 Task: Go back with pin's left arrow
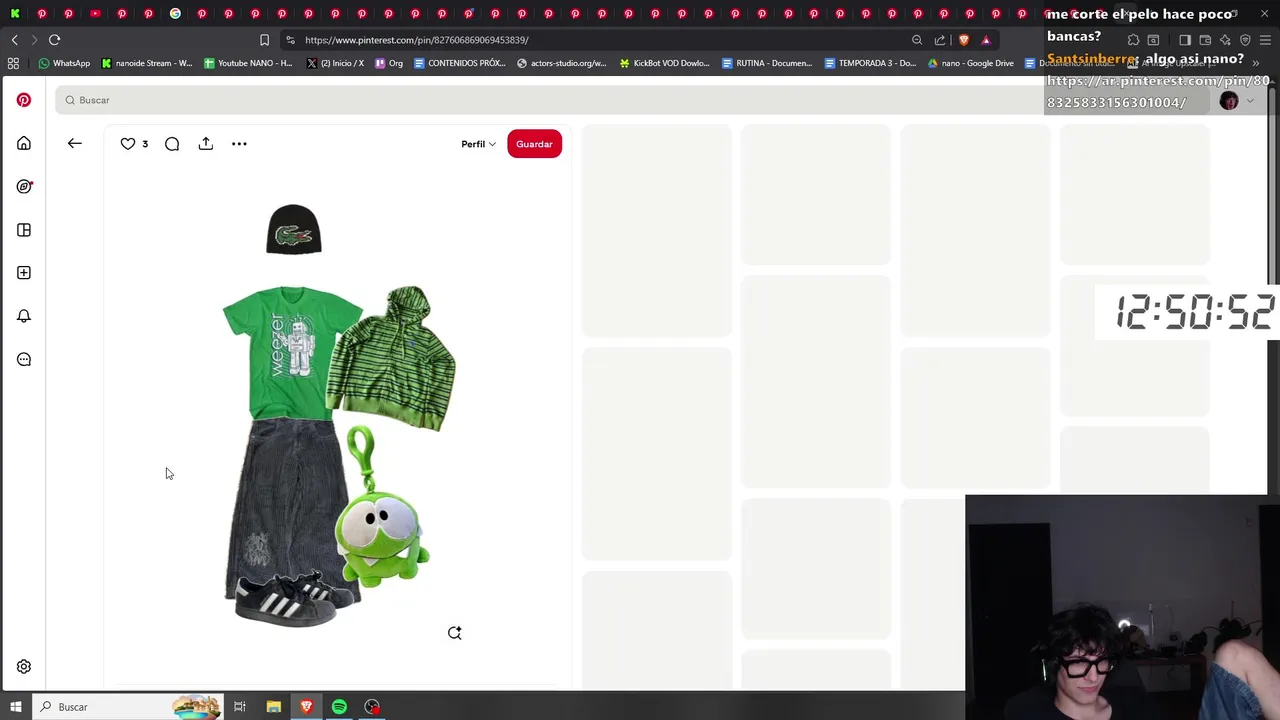tap(75, 143)
